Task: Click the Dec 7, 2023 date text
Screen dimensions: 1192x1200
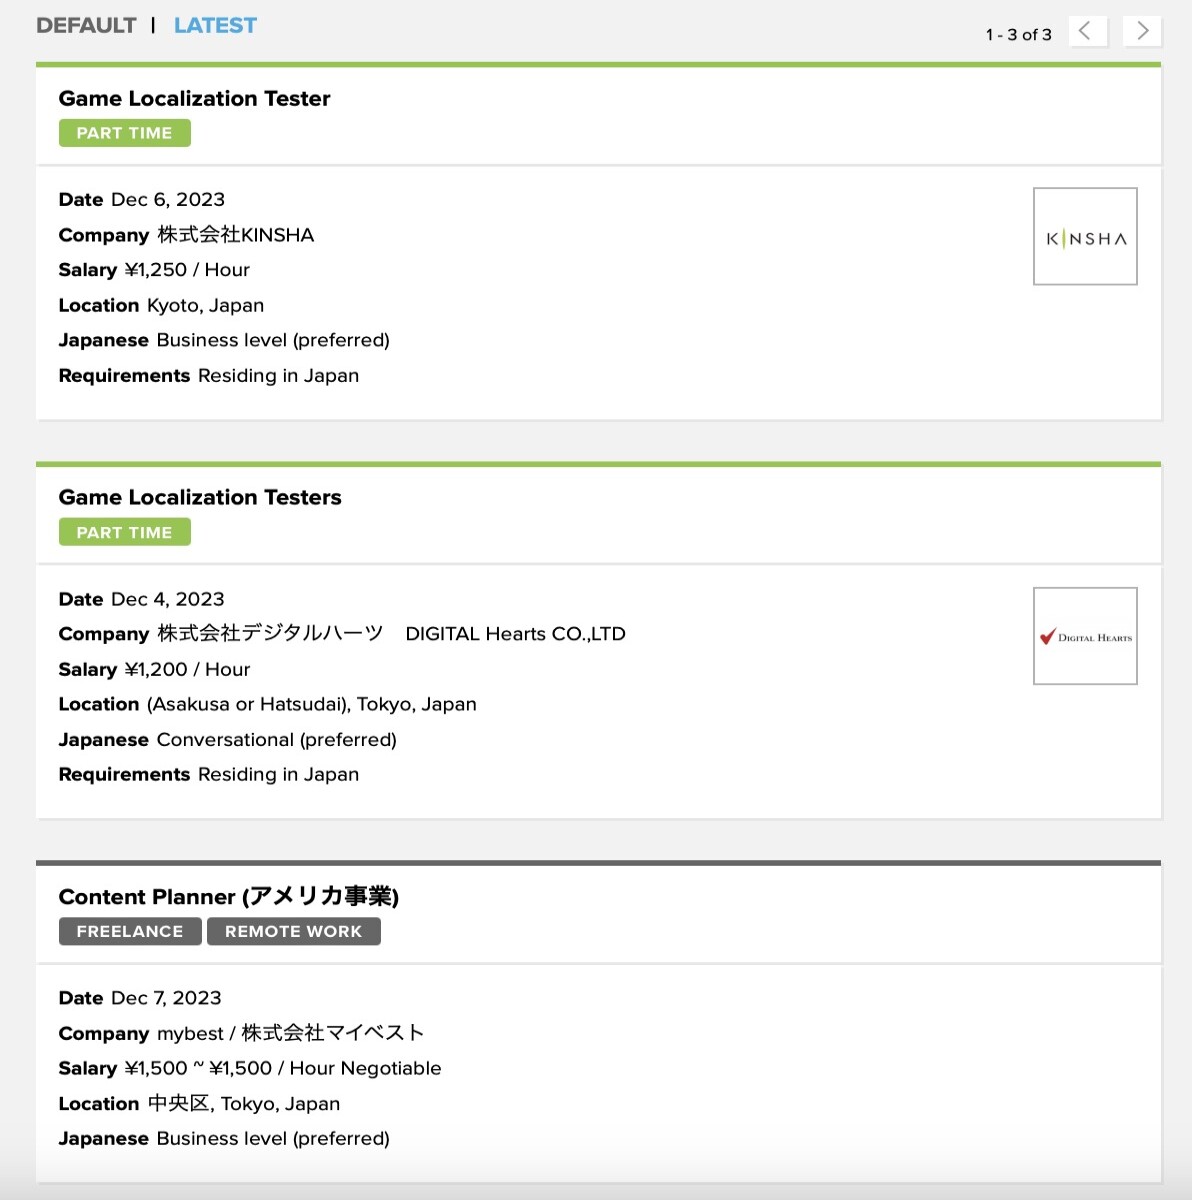Action: click(x=166, y=998)
